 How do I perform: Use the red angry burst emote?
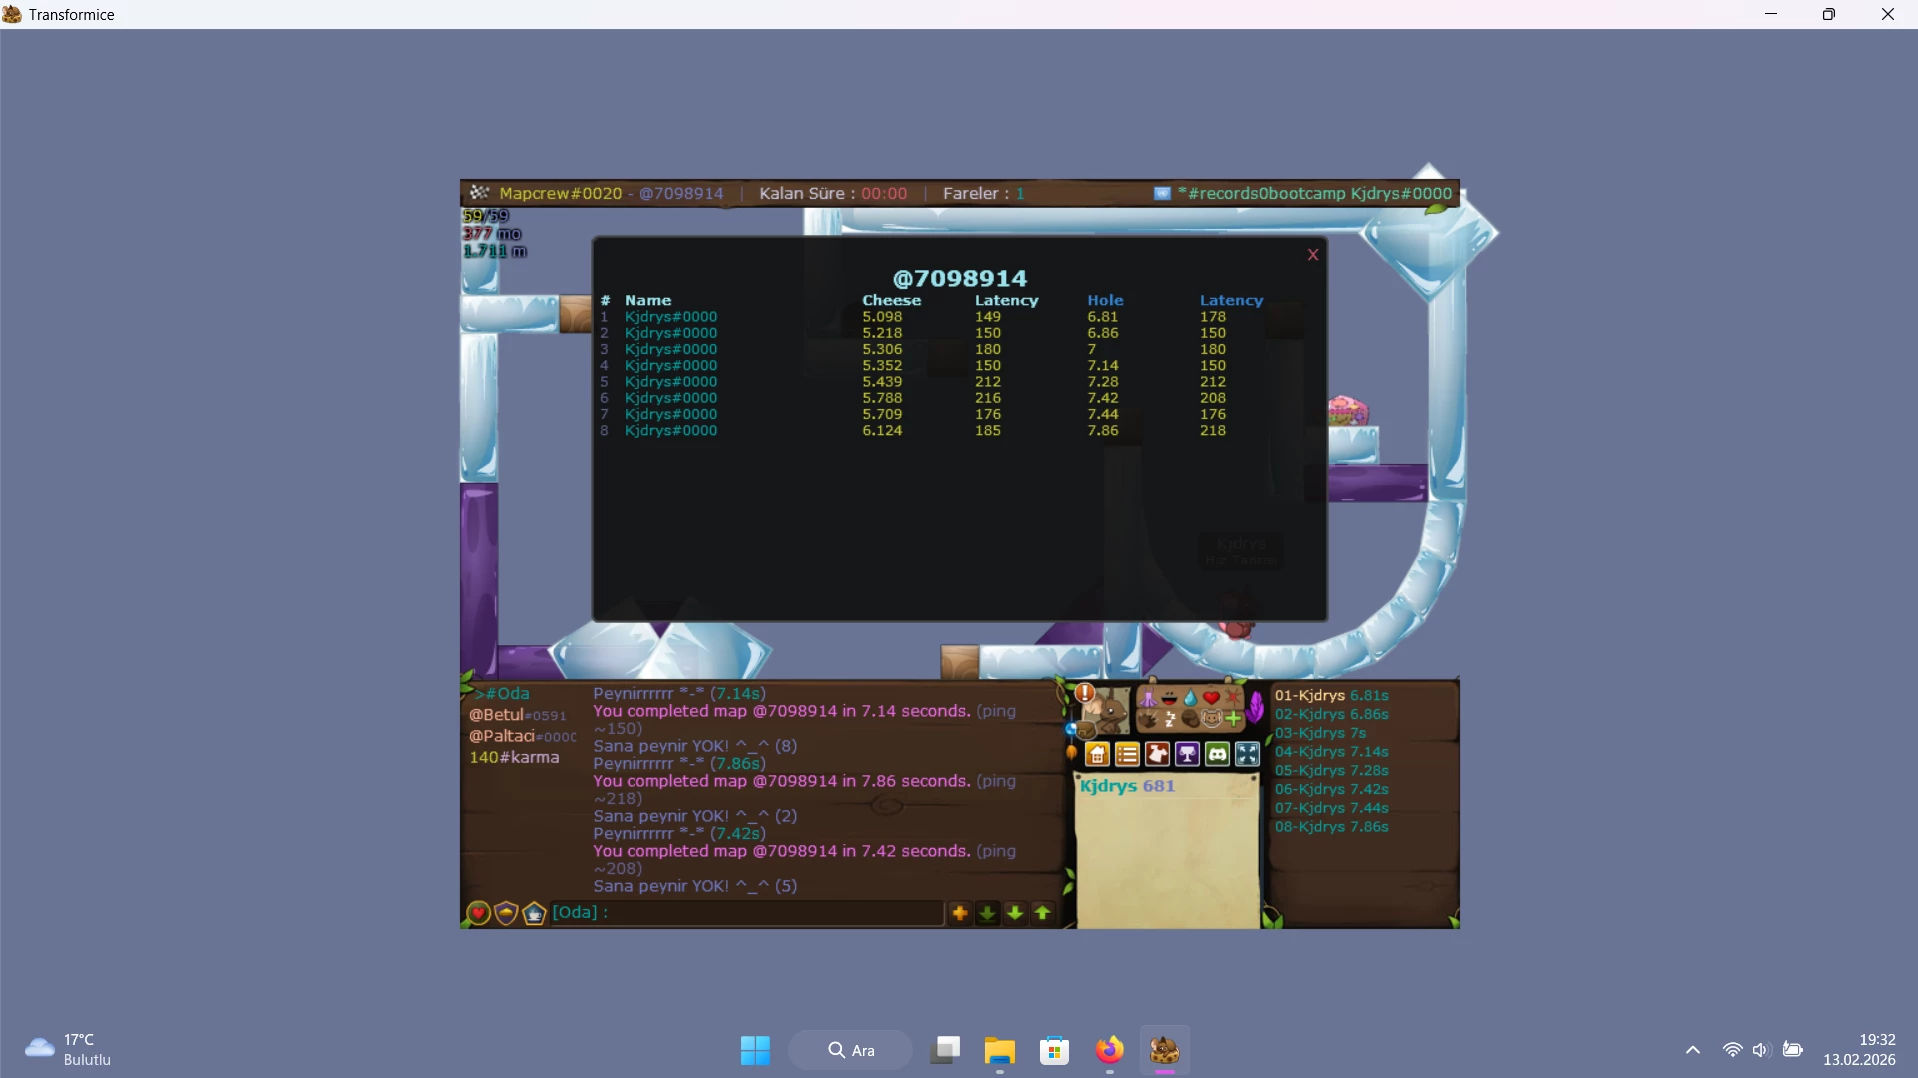tap(1232, 697)
